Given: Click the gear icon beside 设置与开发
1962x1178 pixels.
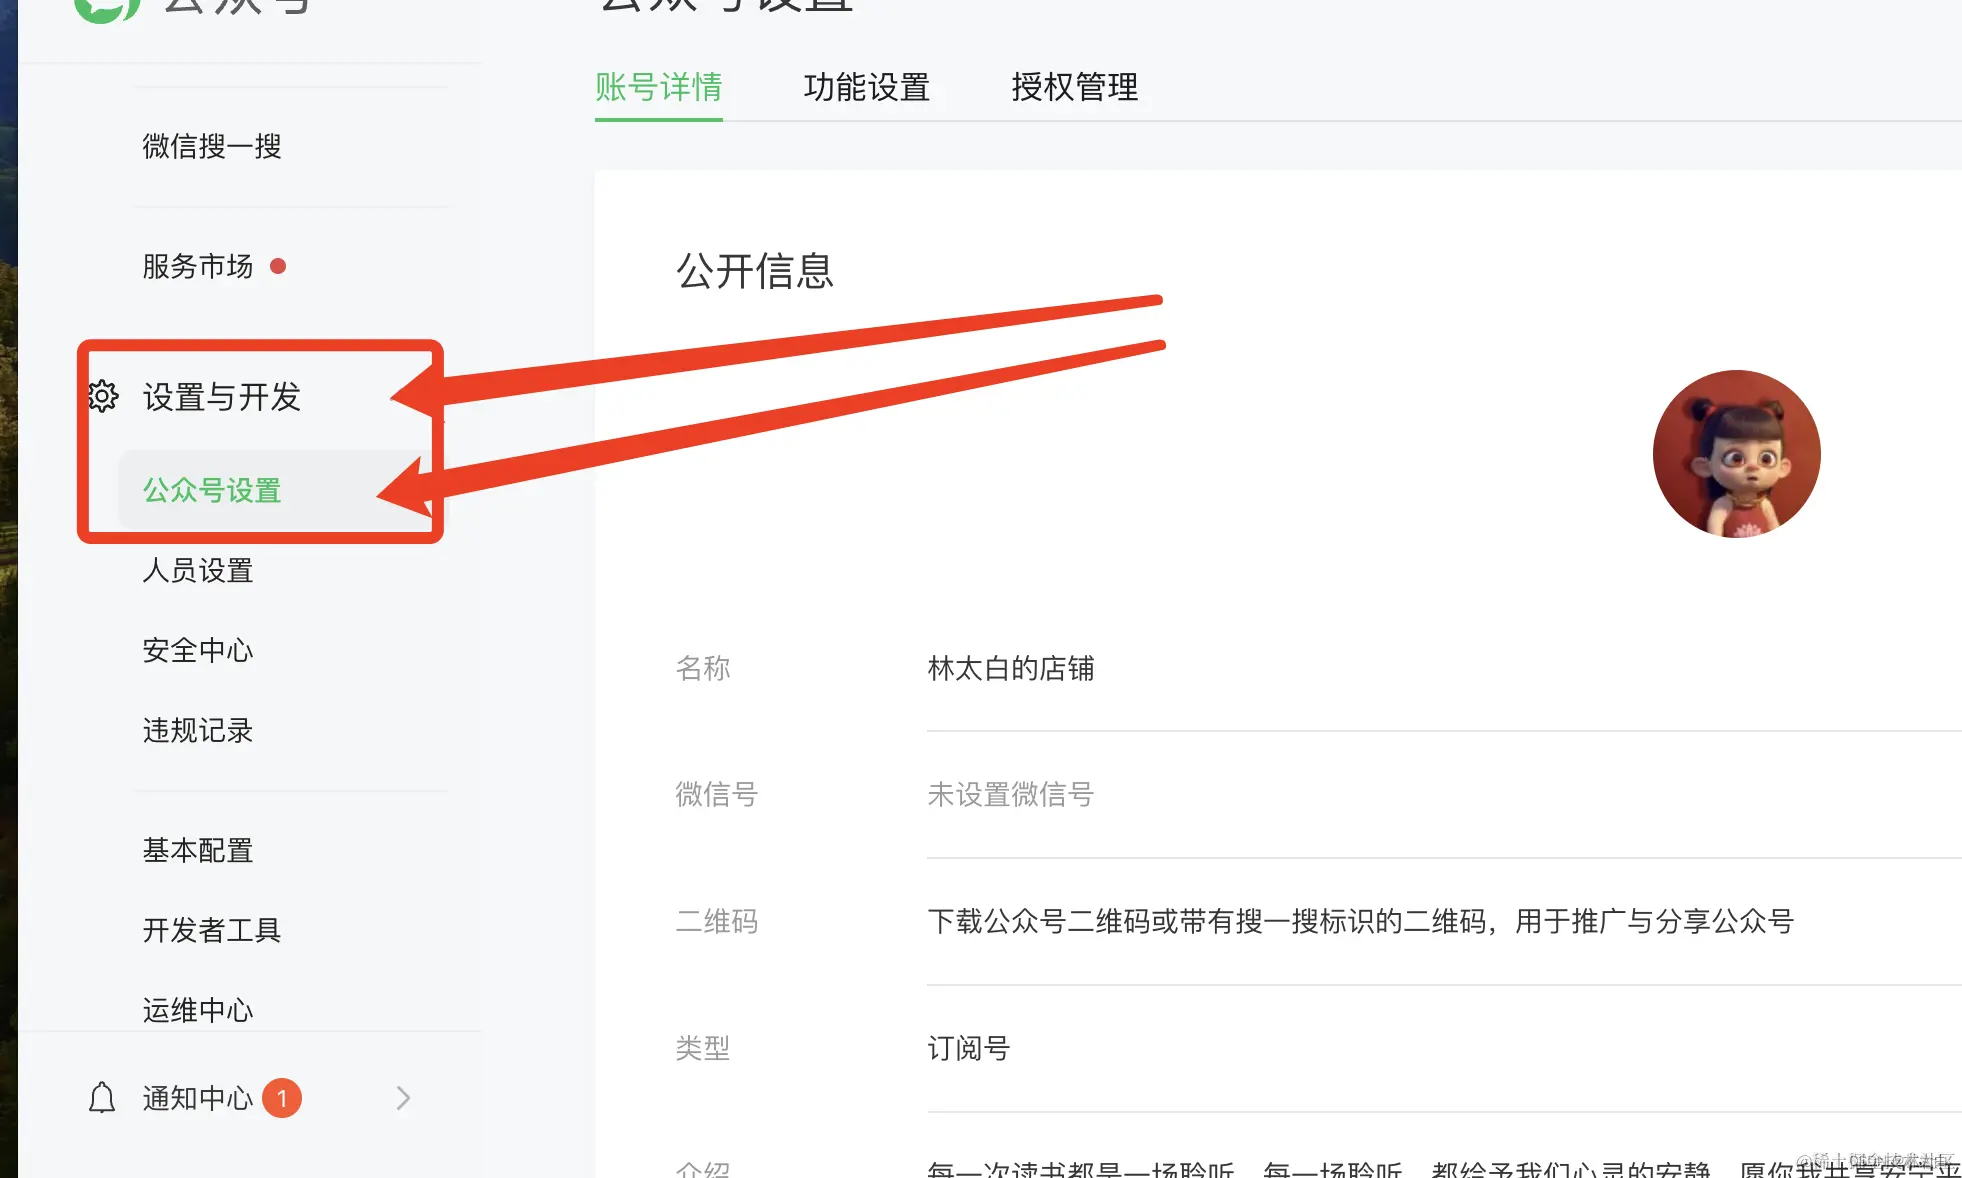Looking at the screenshot, I should click(x=104, y=397).
